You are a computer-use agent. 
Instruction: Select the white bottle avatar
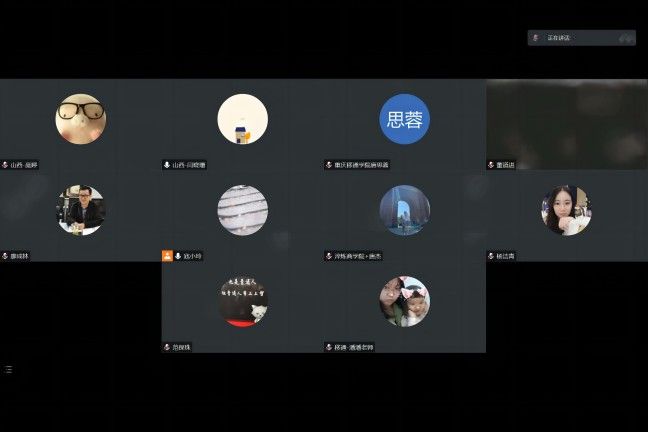coord(242,119)
